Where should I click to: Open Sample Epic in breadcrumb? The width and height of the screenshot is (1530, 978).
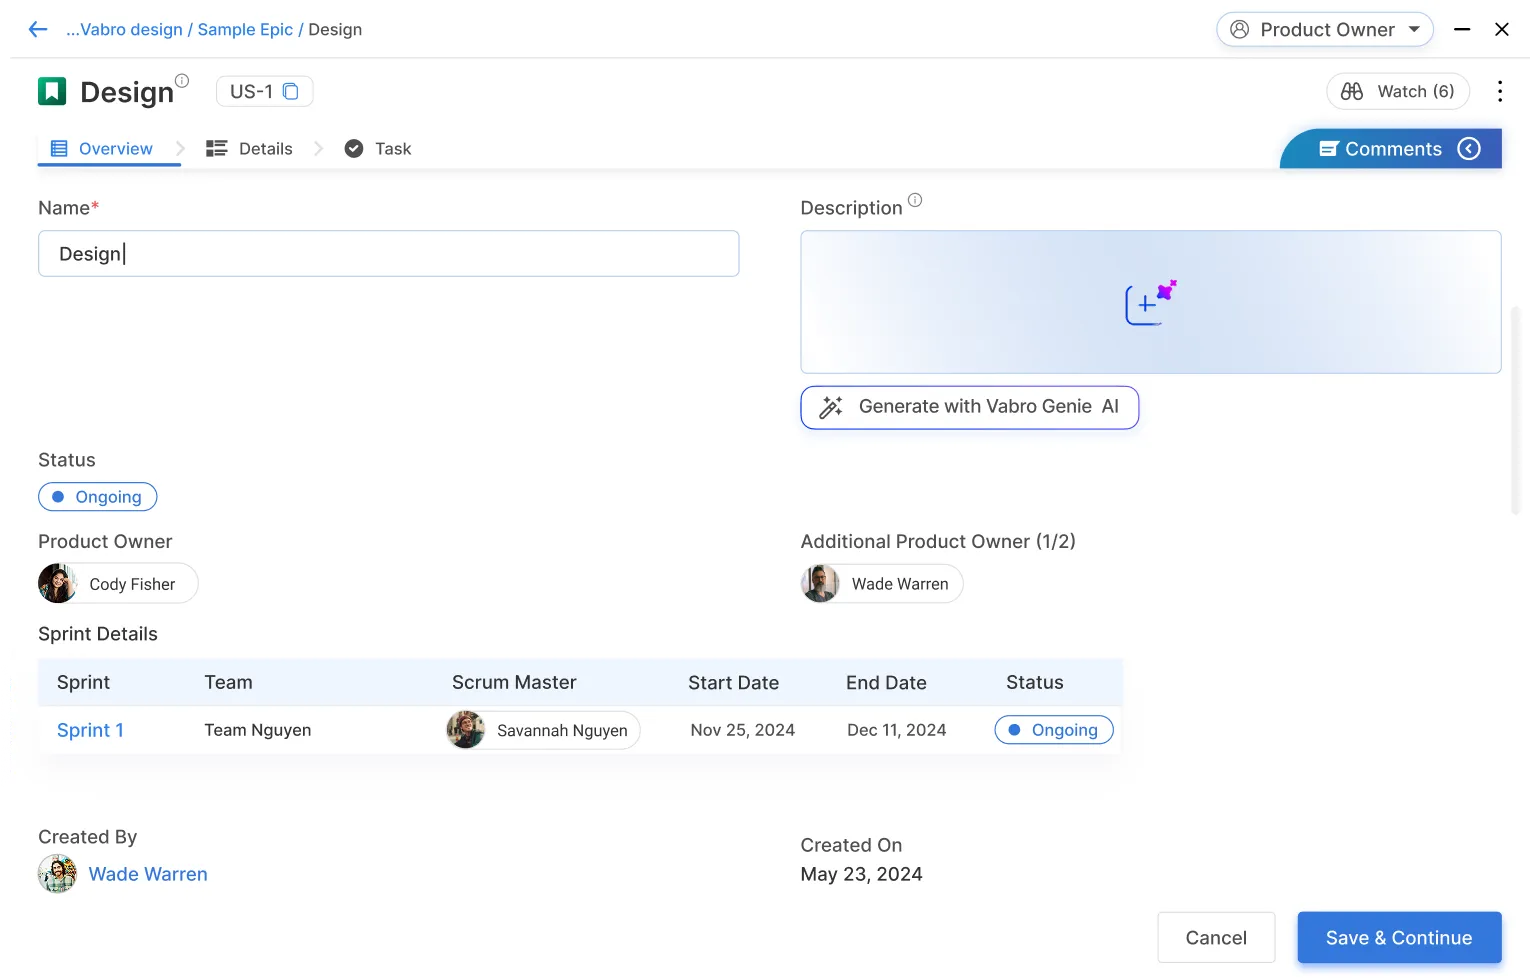[245, 30]
